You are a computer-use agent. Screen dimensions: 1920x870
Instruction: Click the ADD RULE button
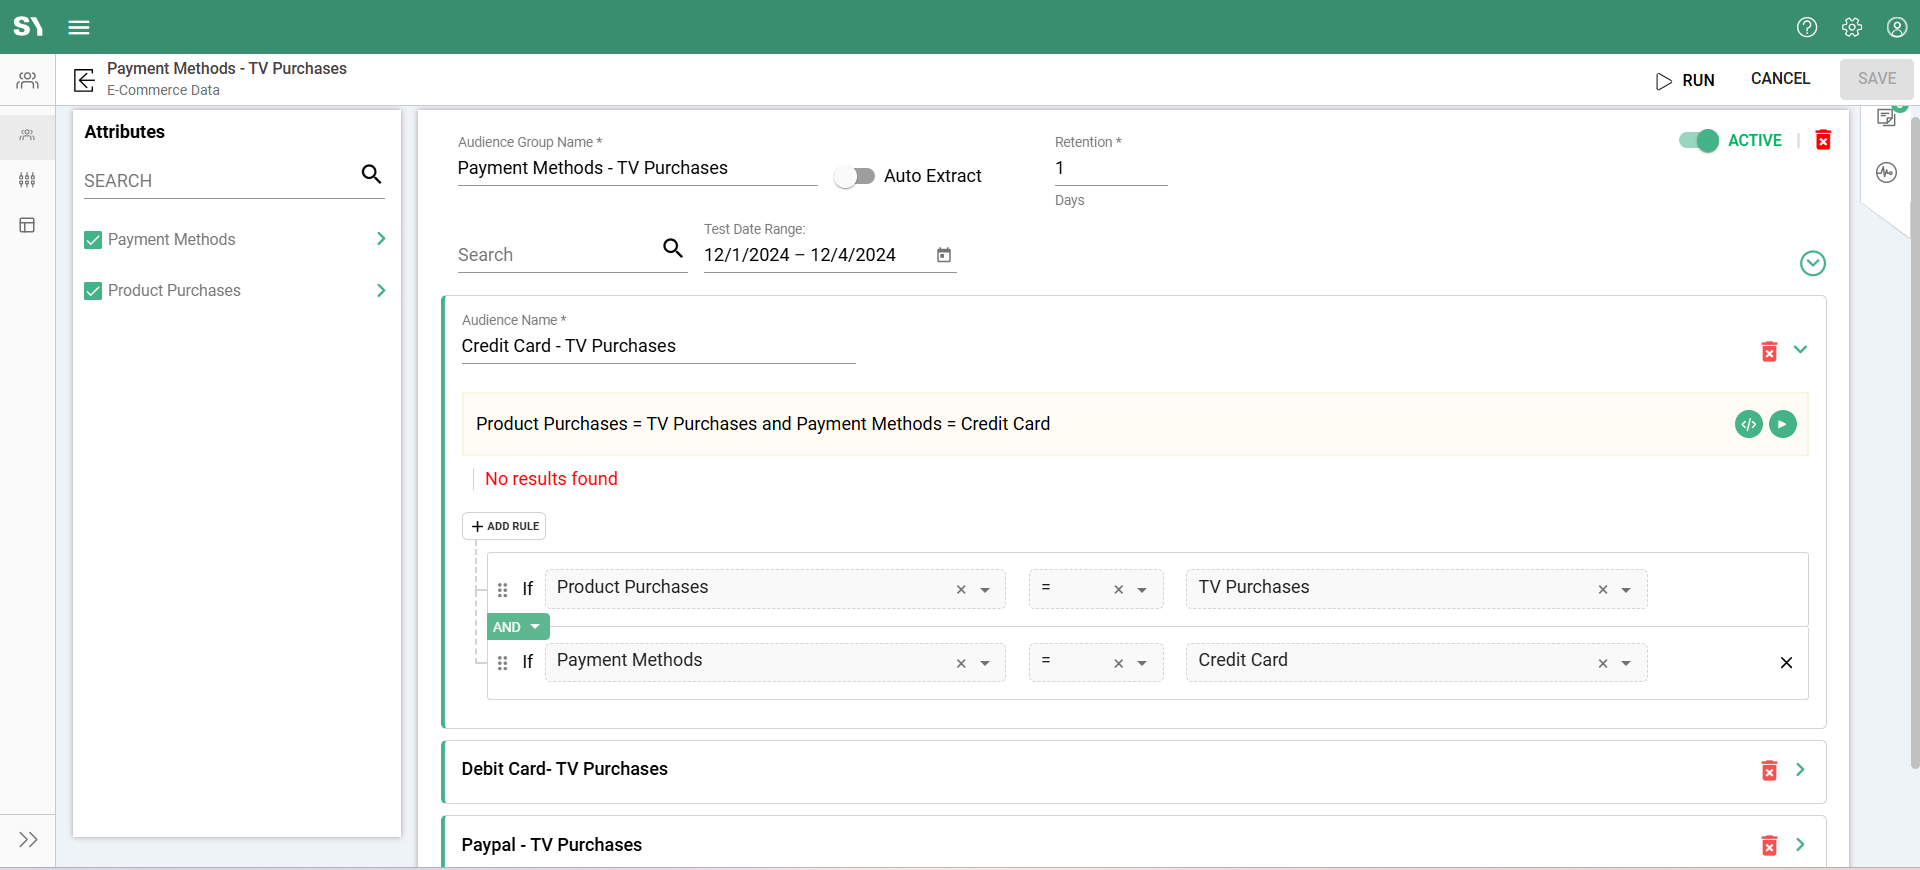click(x=504, y=526)
